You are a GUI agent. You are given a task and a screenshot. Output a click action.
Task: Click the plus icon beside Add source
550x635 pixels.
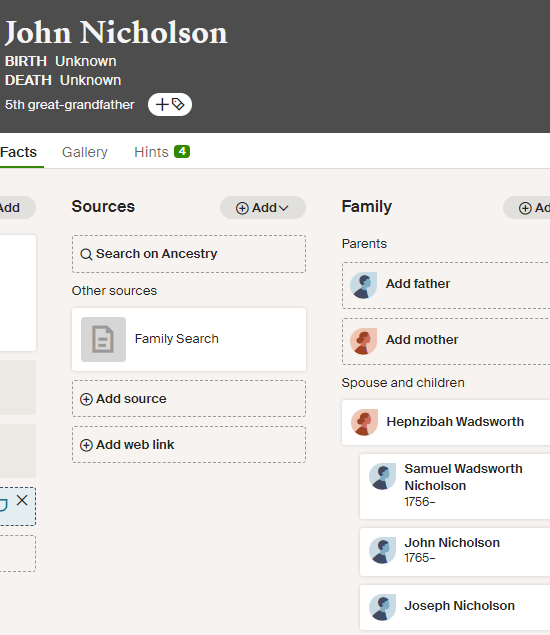coord(86,399)
